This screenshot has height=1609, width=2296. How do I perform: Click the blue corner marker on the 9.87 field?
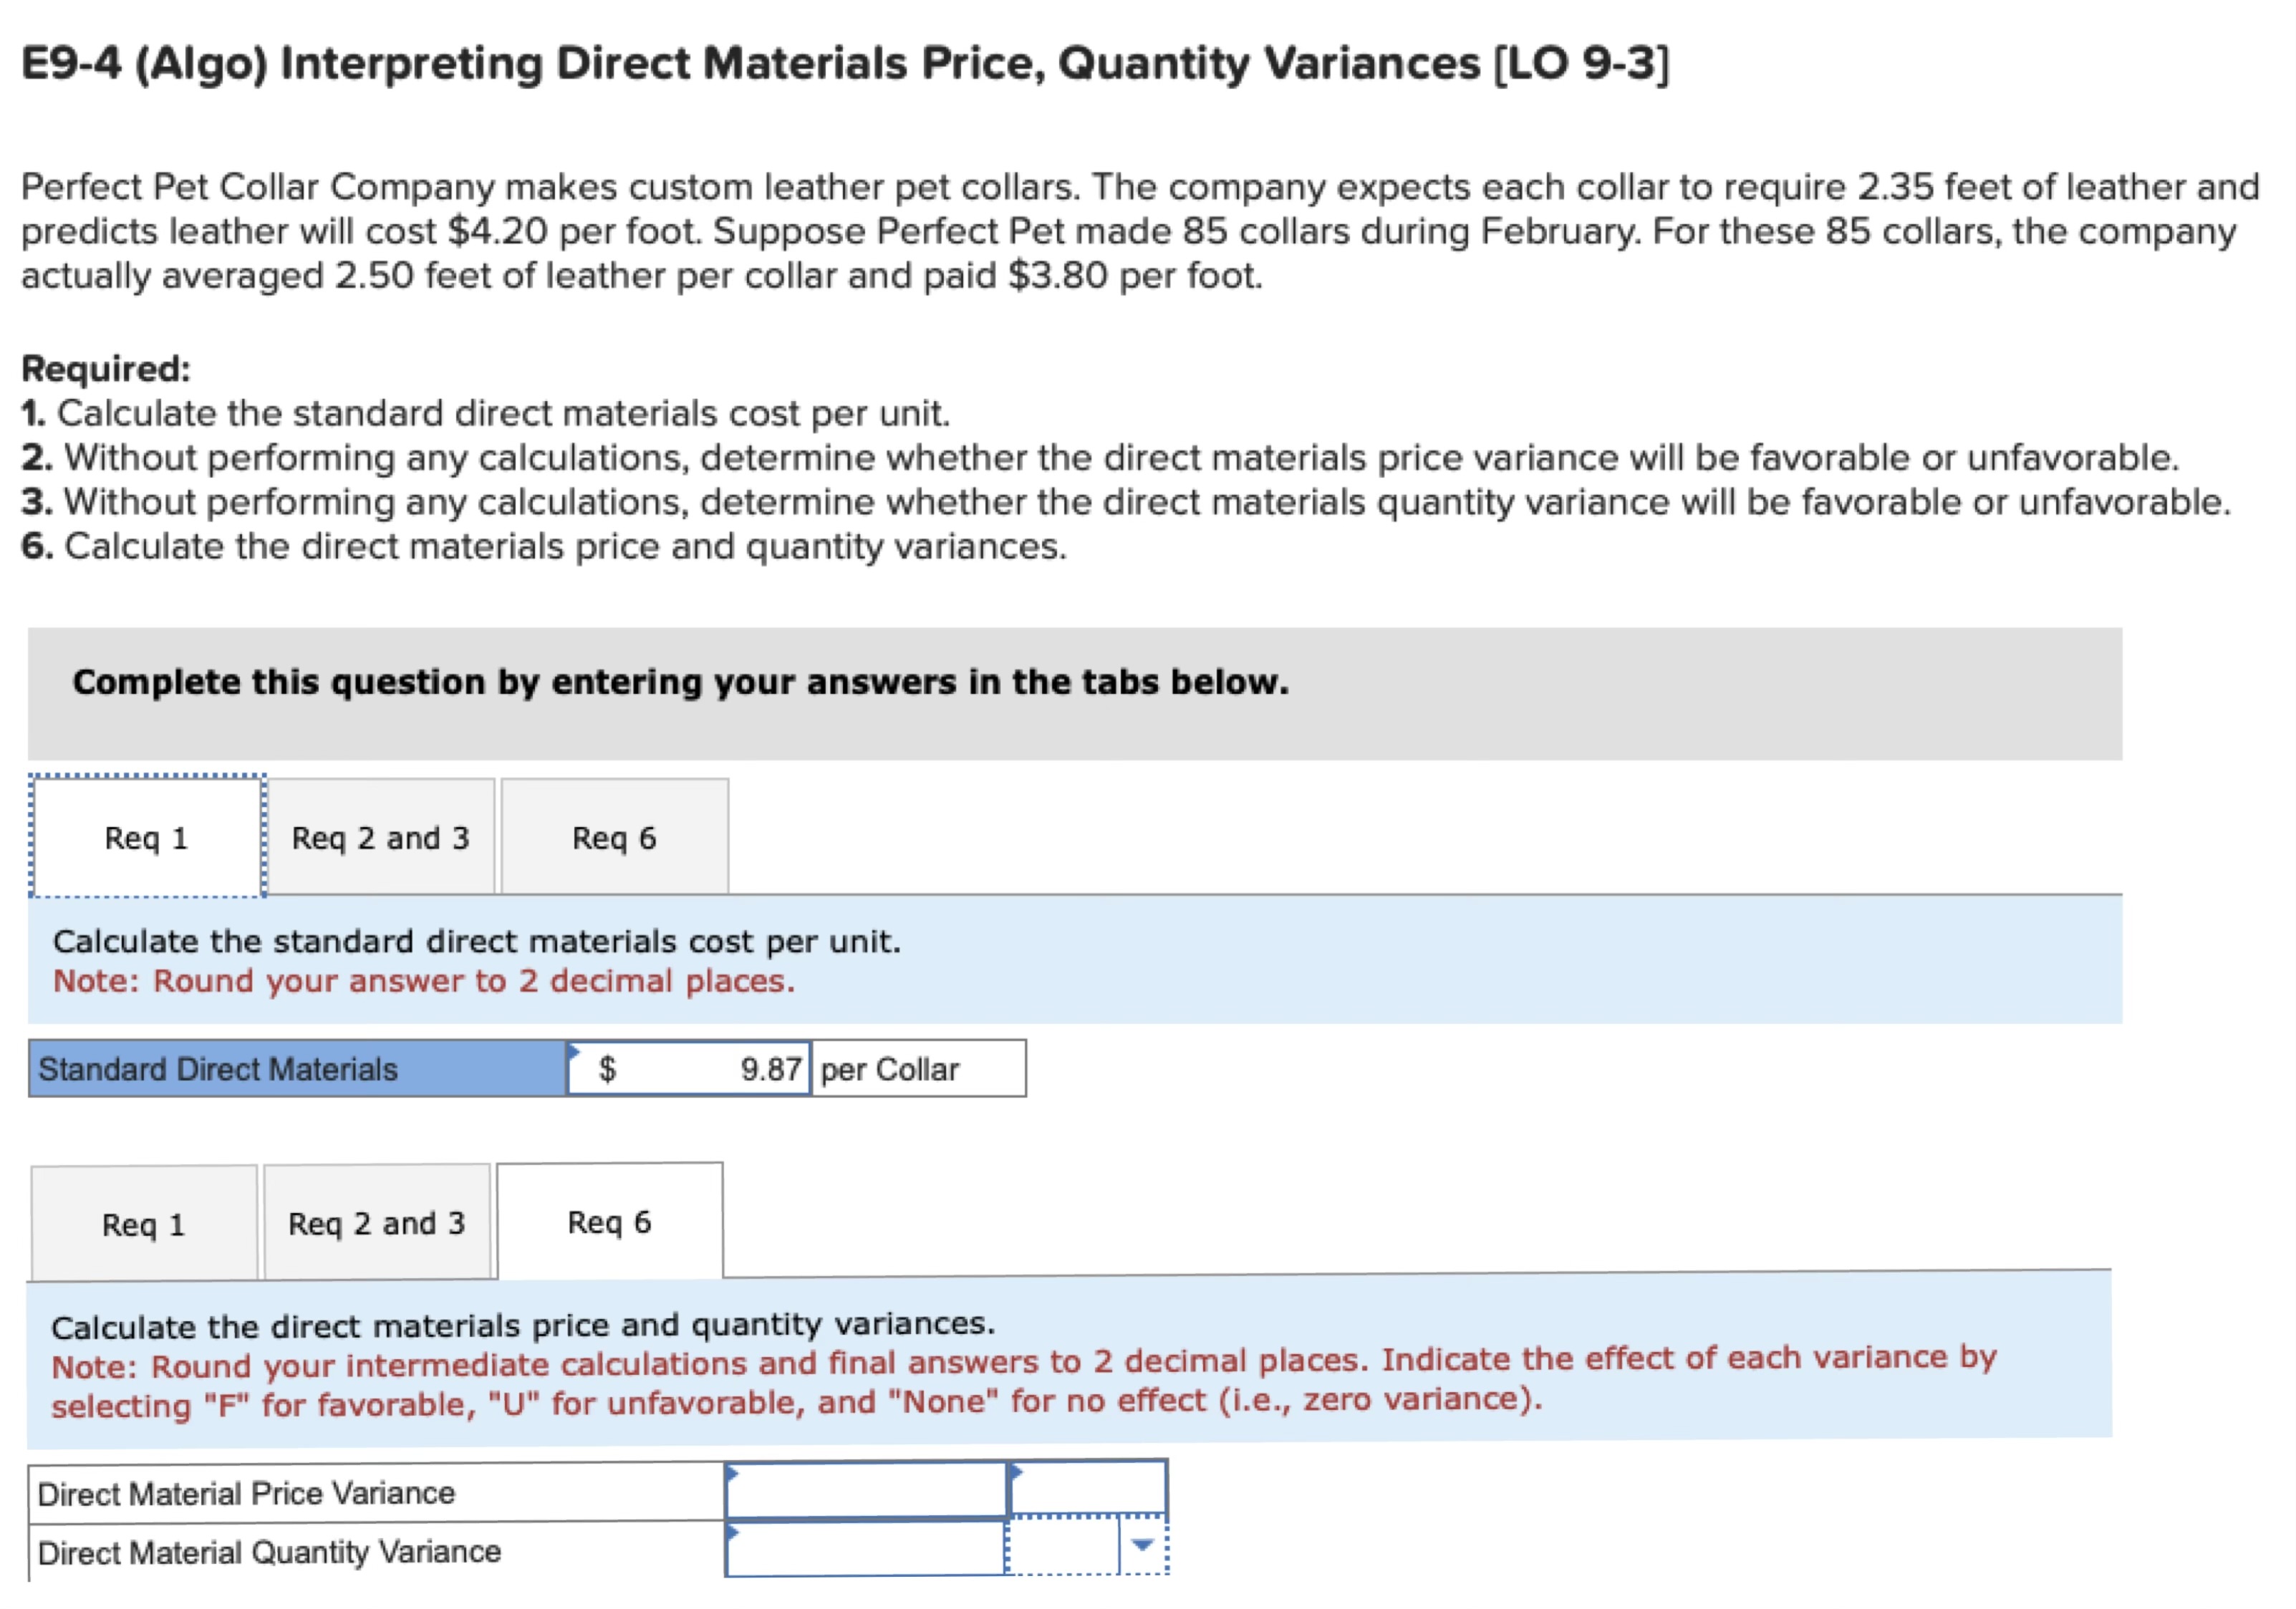tap(576, 1050)
